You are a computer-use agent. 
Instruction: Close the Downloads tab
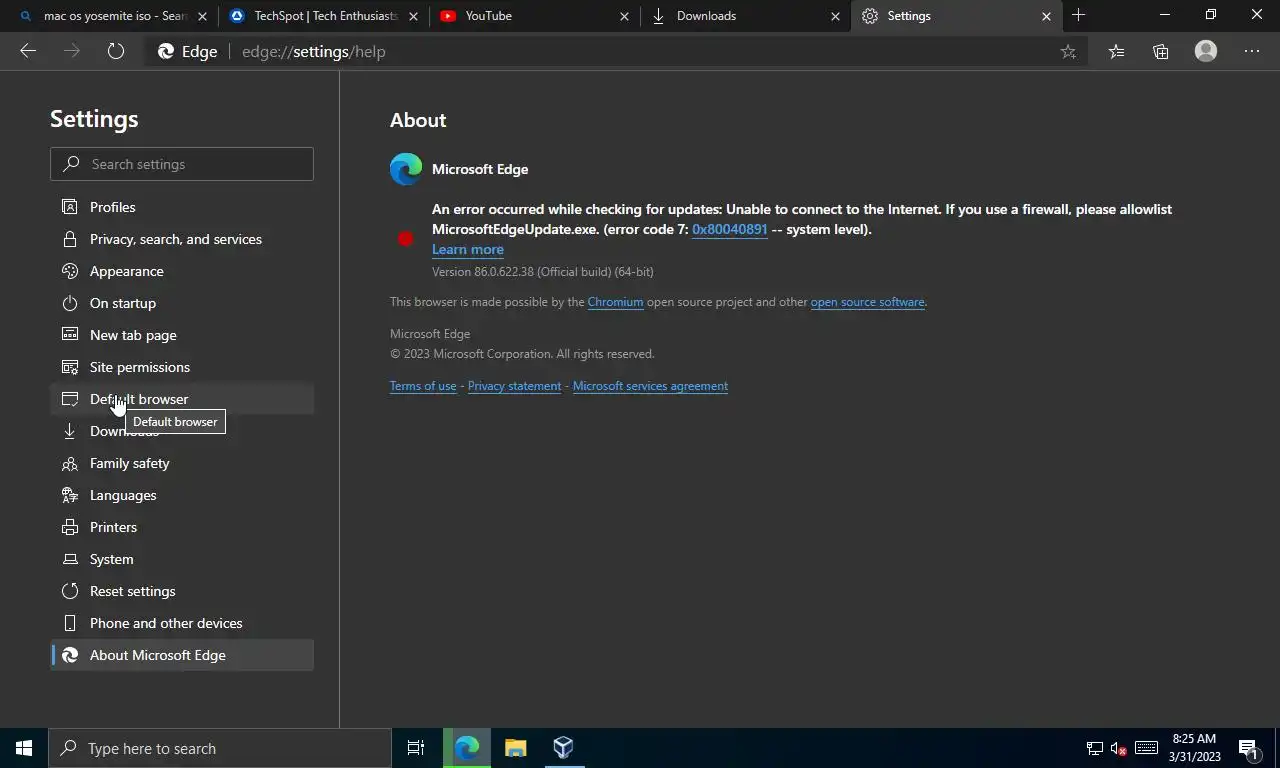(836, 16)
